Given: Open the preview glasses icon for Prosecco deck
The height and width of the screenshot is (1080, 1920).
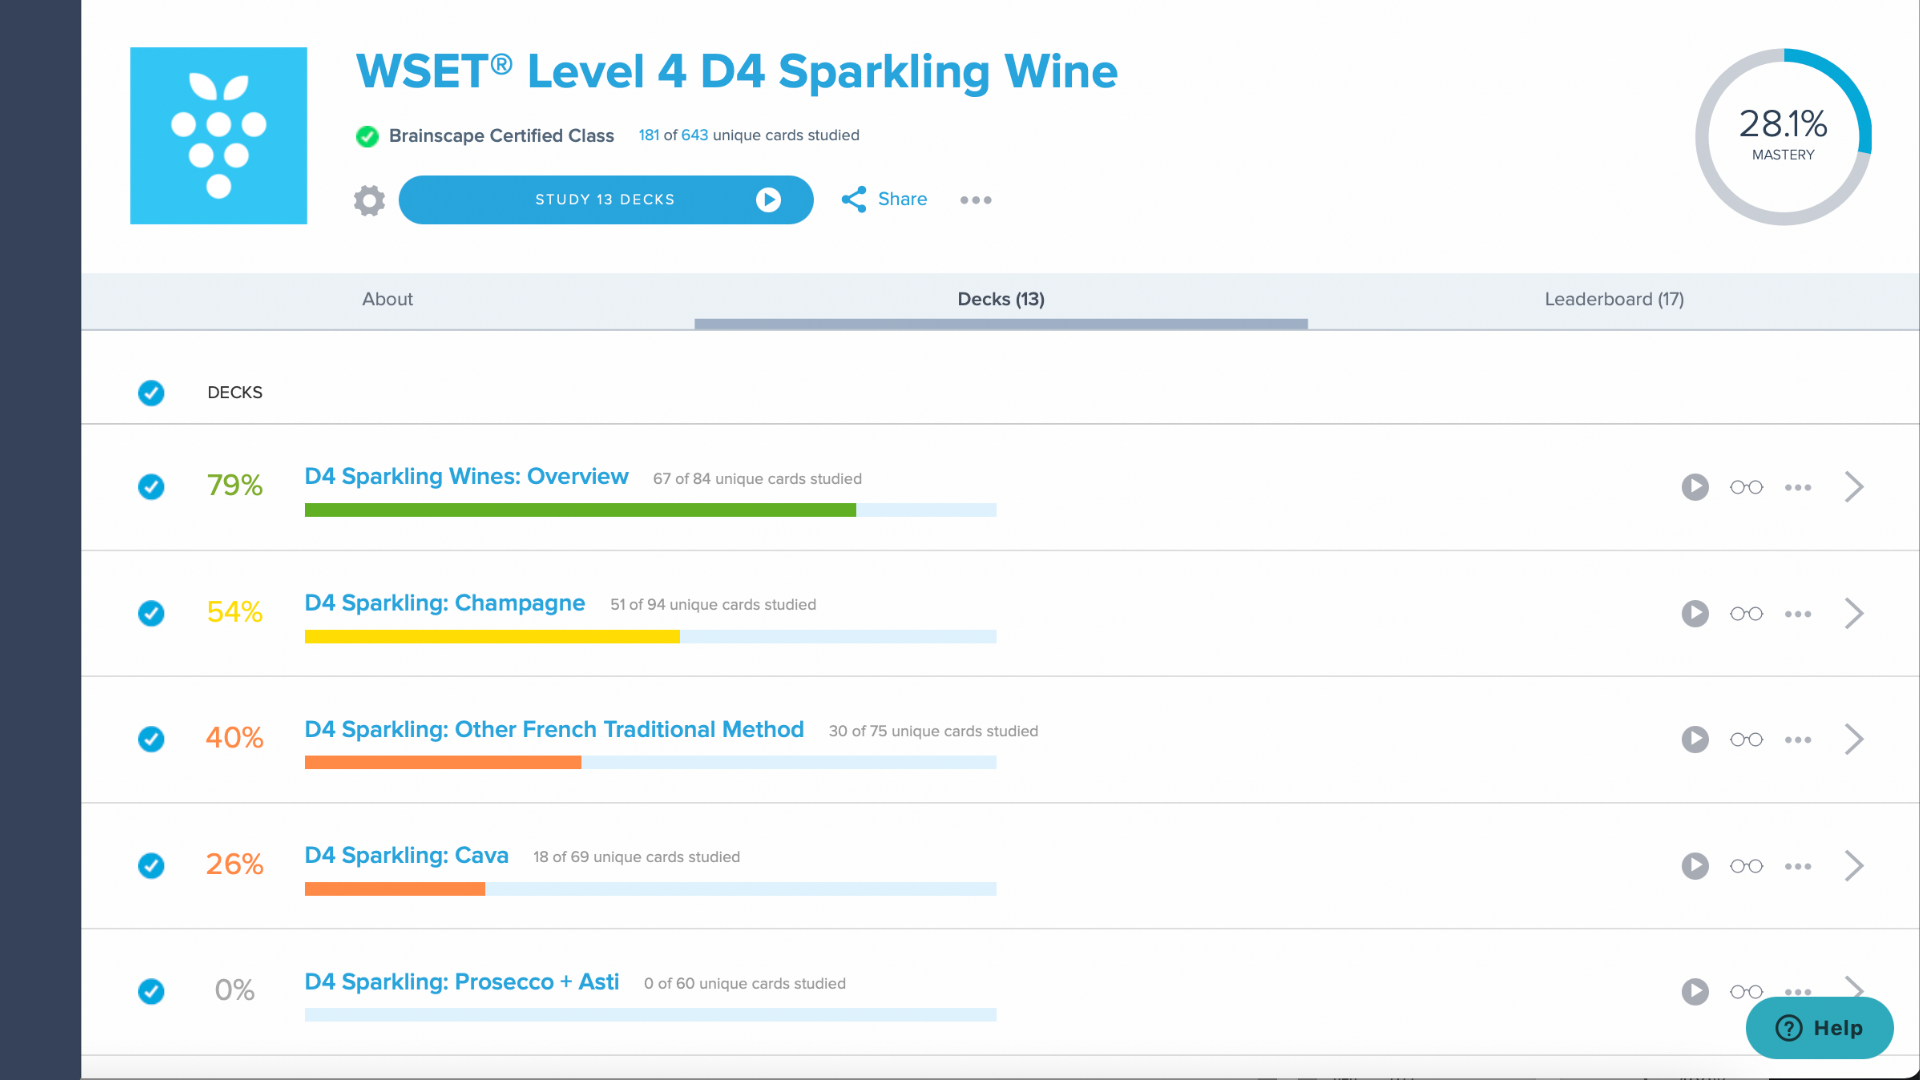Looking at the screenshot, I should click(x=1747, y=992).
